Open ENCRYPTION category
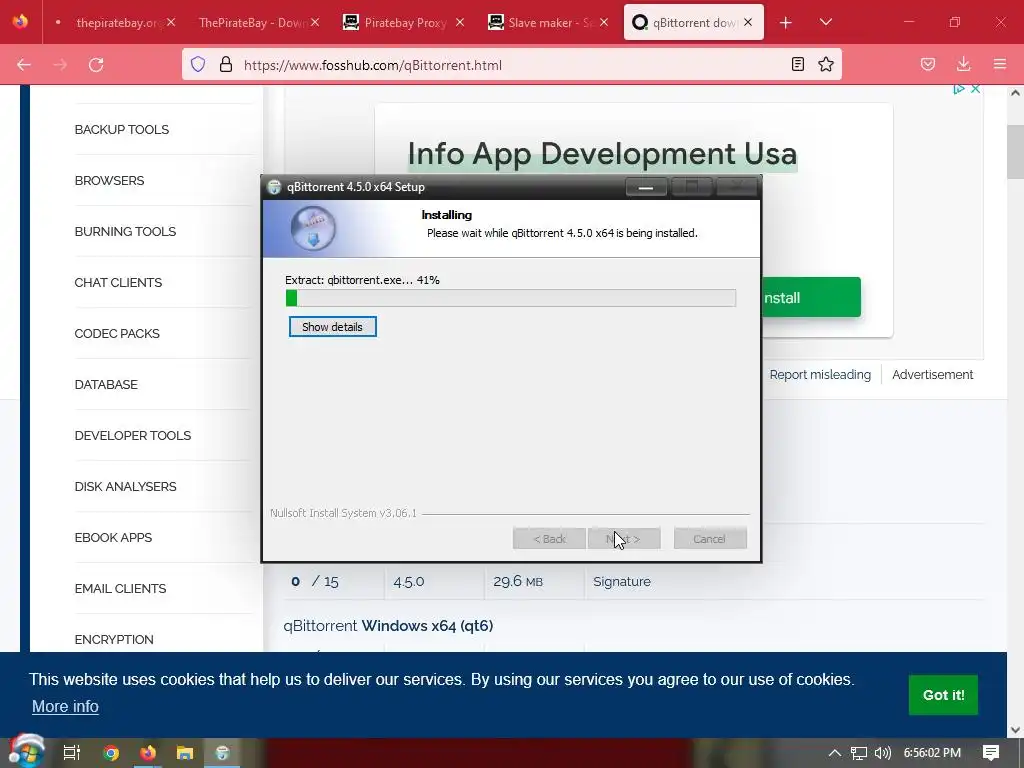This screenshot has height=768, width=1024. click(114, 639)
